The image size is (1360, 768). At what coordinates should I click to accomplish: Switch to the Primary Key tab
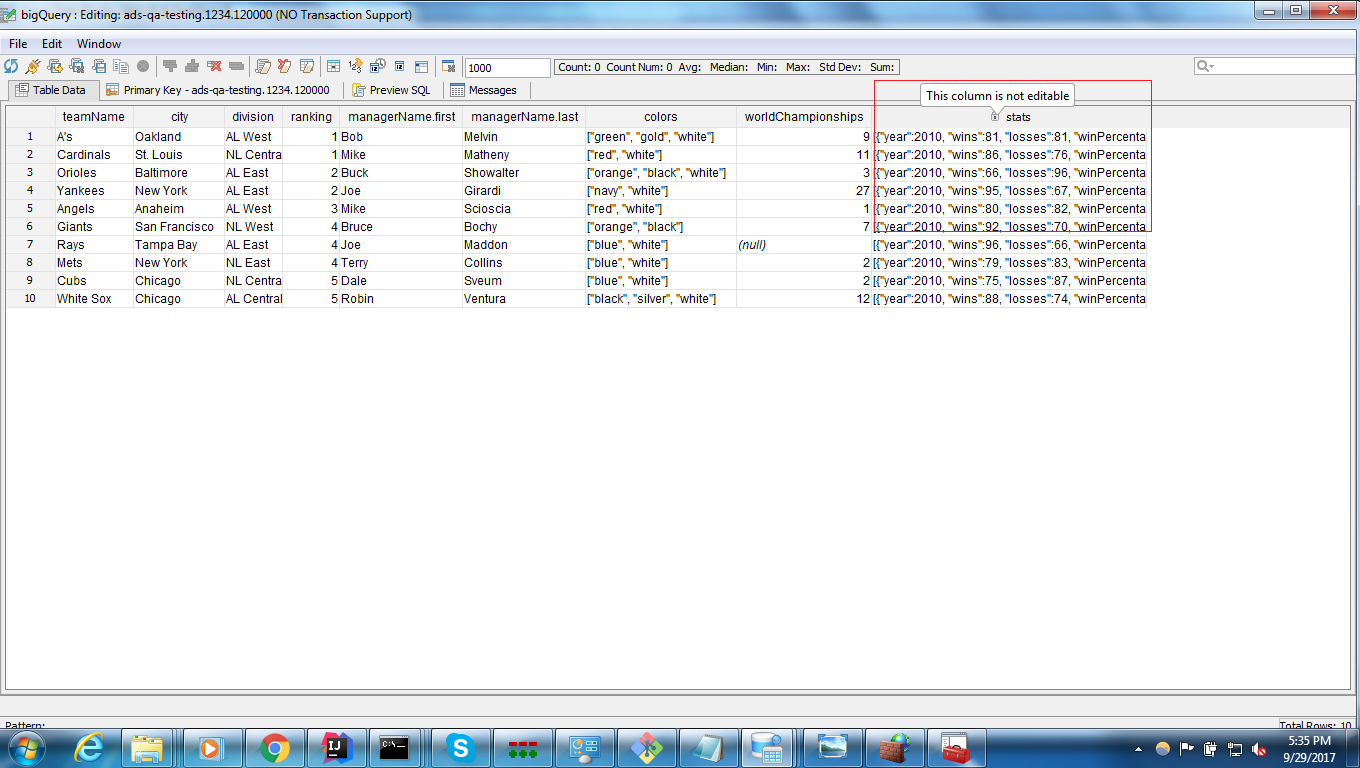(218, 90)
